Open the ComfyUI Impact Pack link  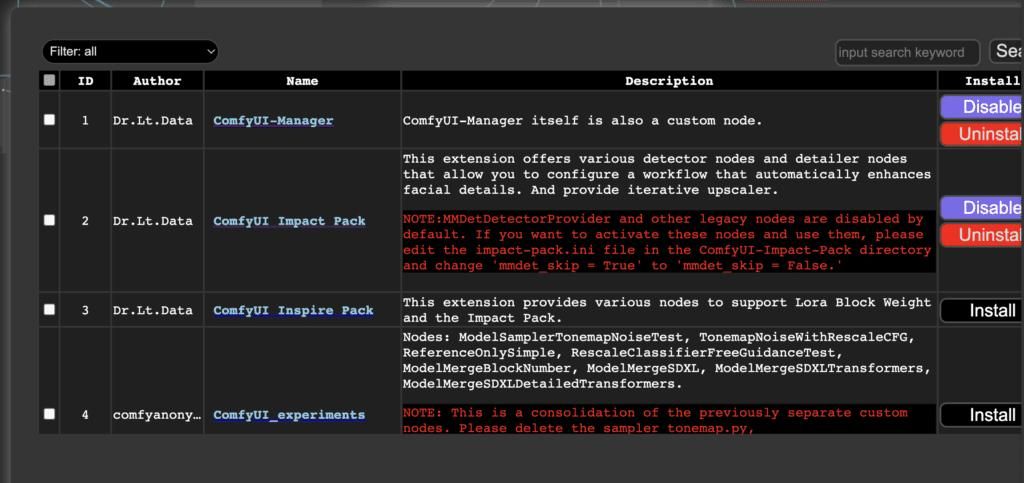289,221
